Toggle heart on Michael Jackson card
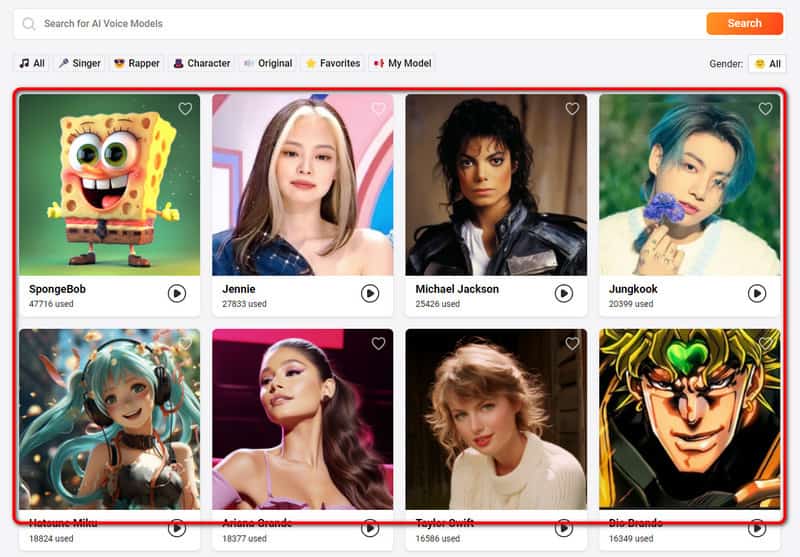This screenshot has height=557, width=800. 572,109
